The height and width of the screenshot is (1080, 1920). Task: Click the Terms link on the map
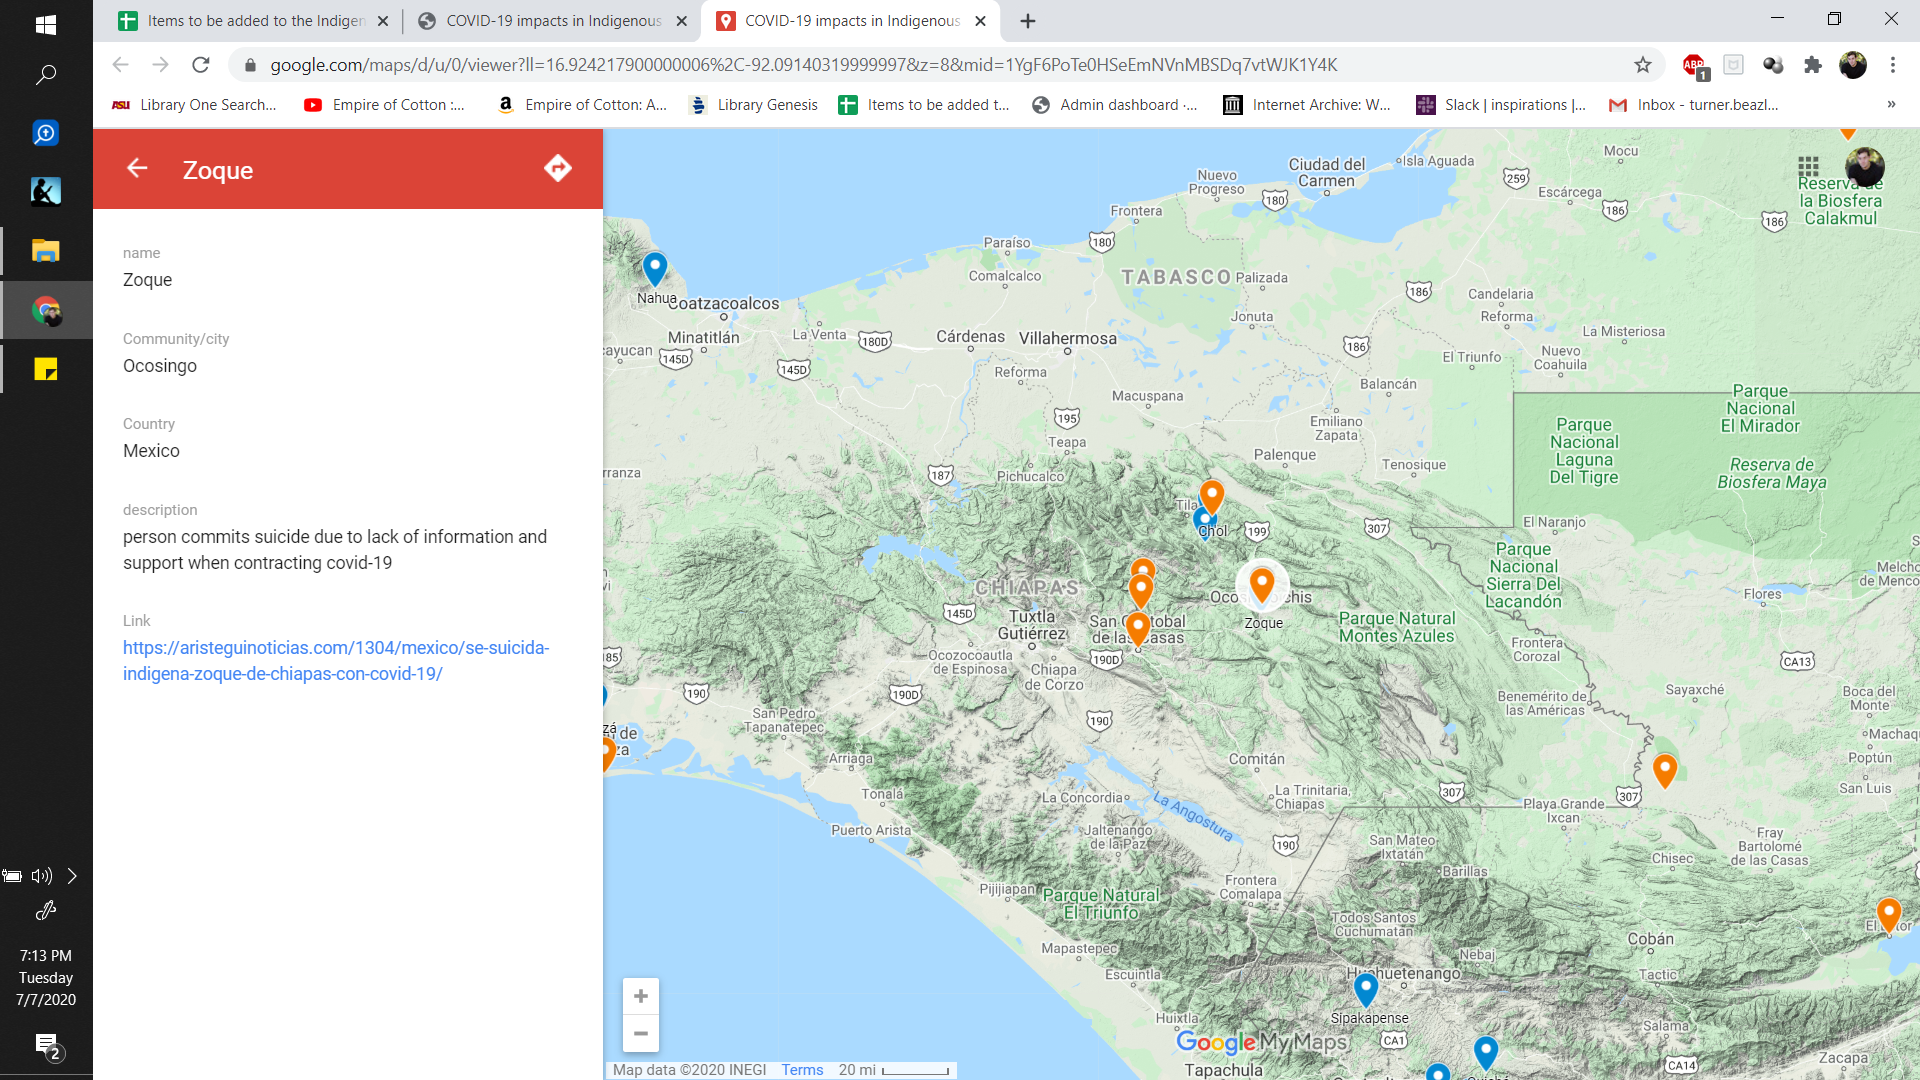point(802,1070)
